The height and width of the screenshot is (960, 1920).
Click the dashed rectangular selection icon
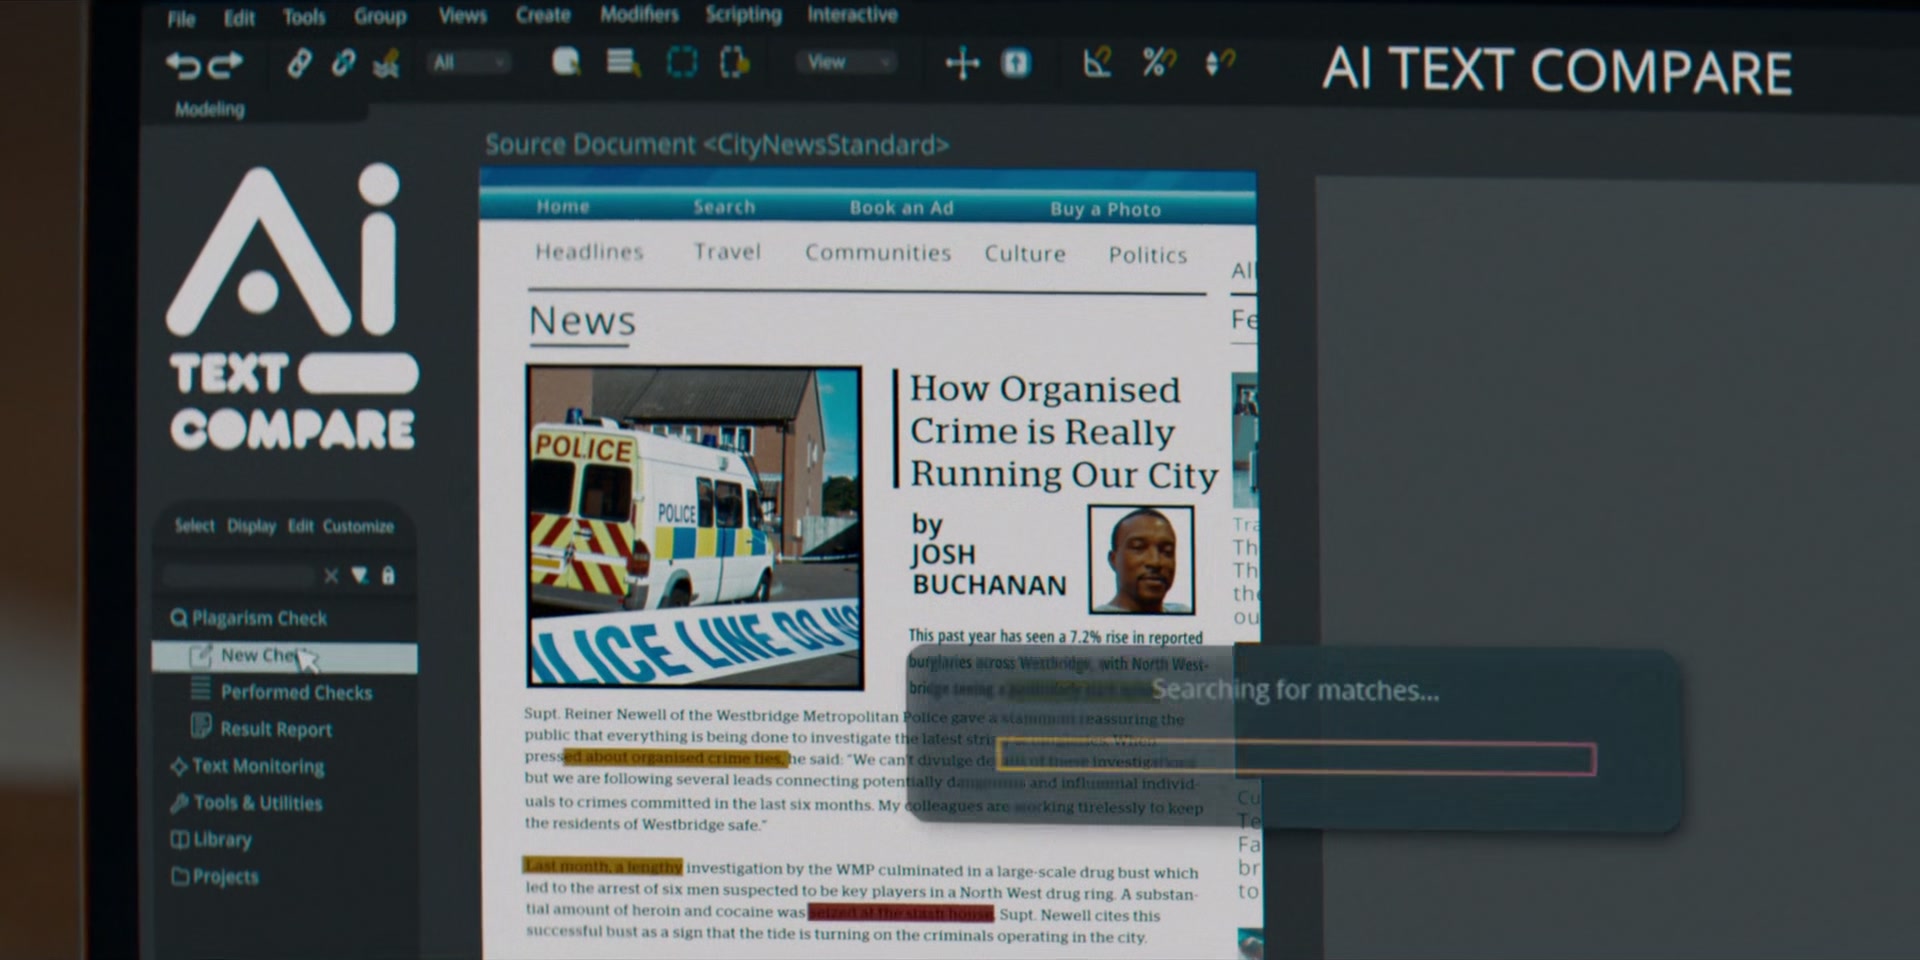coord(682,63)
